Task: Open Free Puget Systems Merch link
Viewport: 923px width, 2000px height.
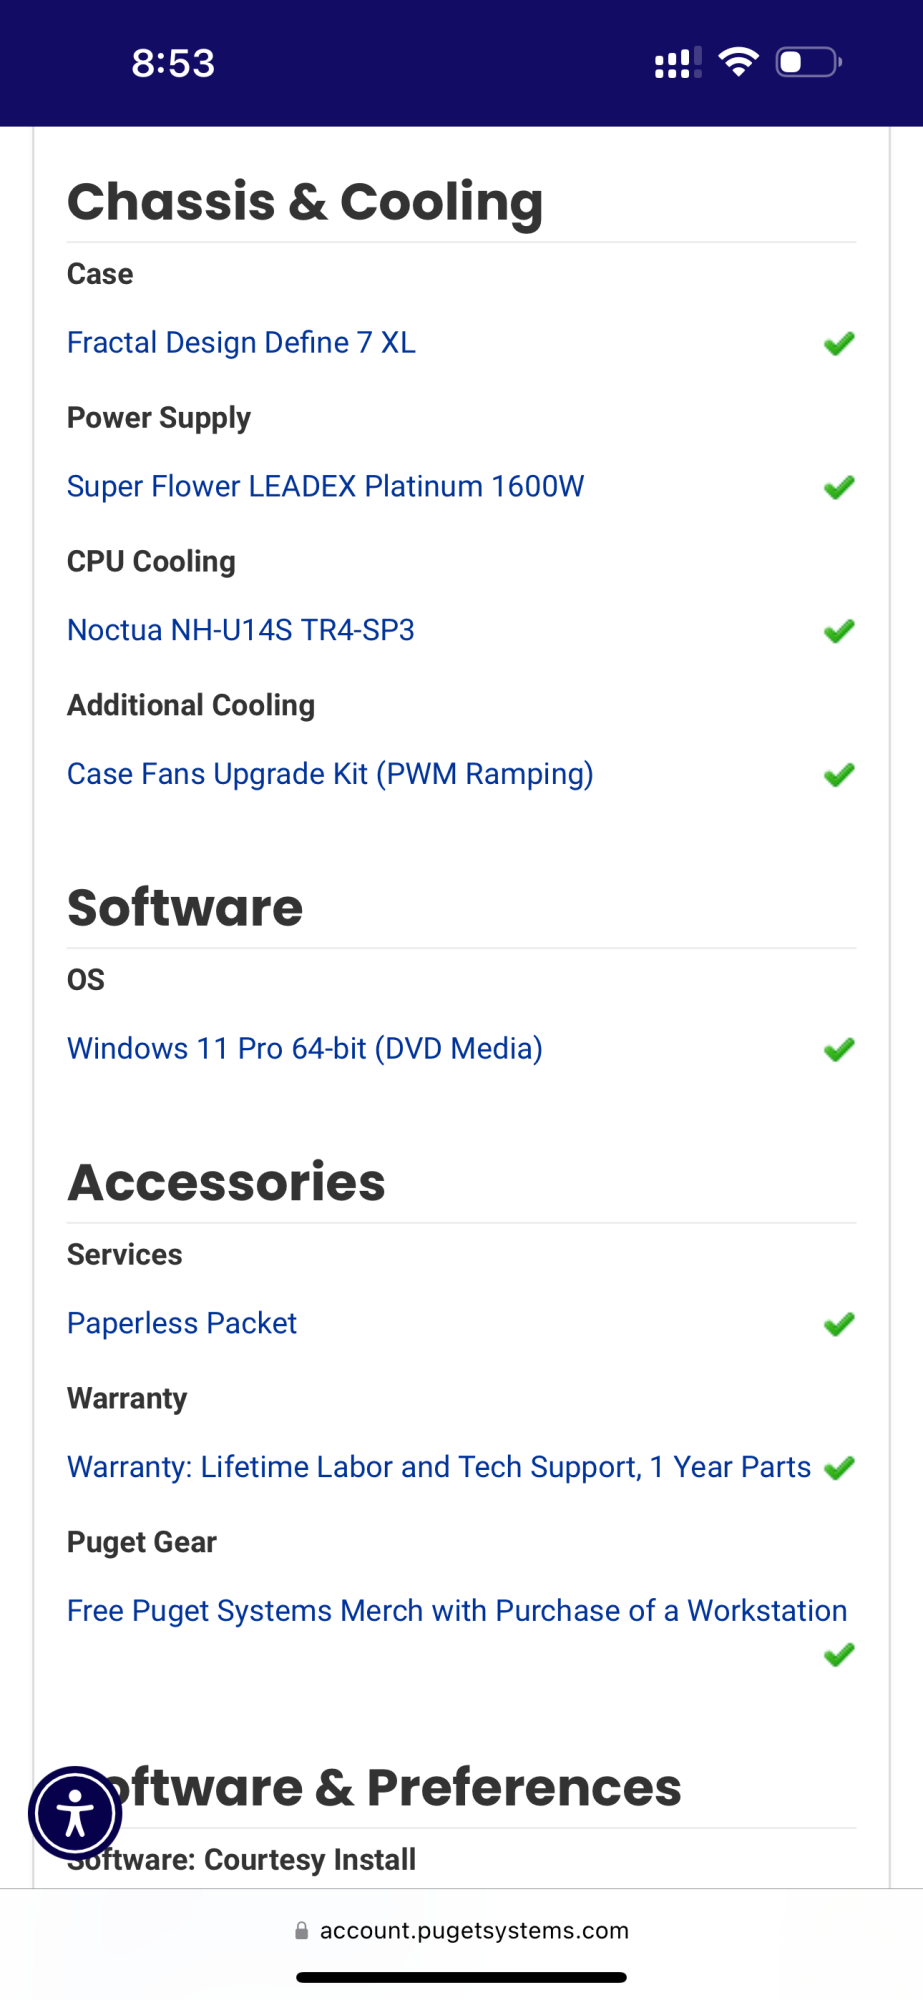Action: tap(456, 1611)
